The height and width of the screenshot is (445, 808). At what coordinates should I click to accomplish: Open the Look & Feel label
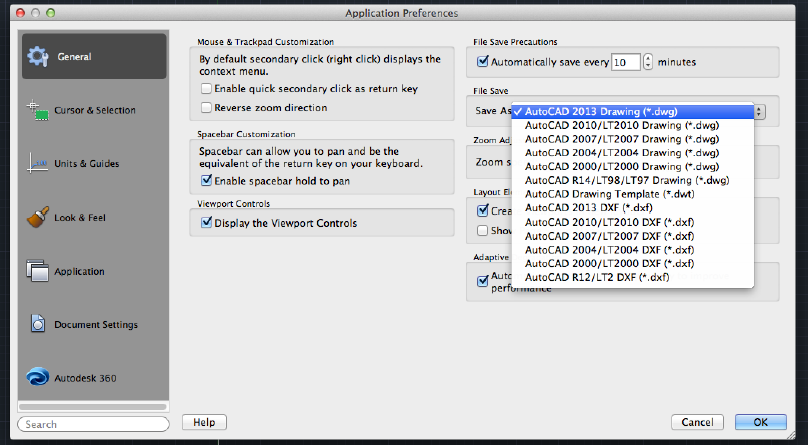[x=80, y=217]
